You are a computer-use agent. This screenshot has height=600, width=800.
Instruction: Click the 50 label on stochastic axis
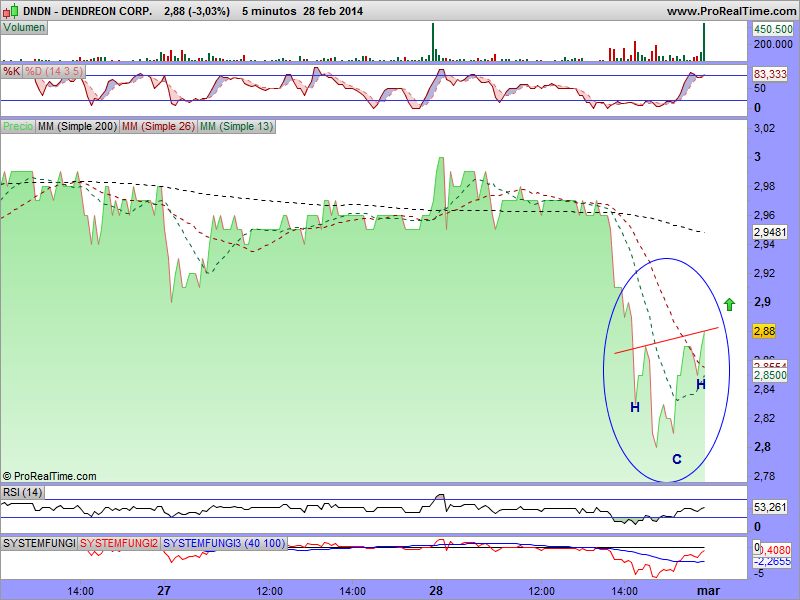coord(760,88)
